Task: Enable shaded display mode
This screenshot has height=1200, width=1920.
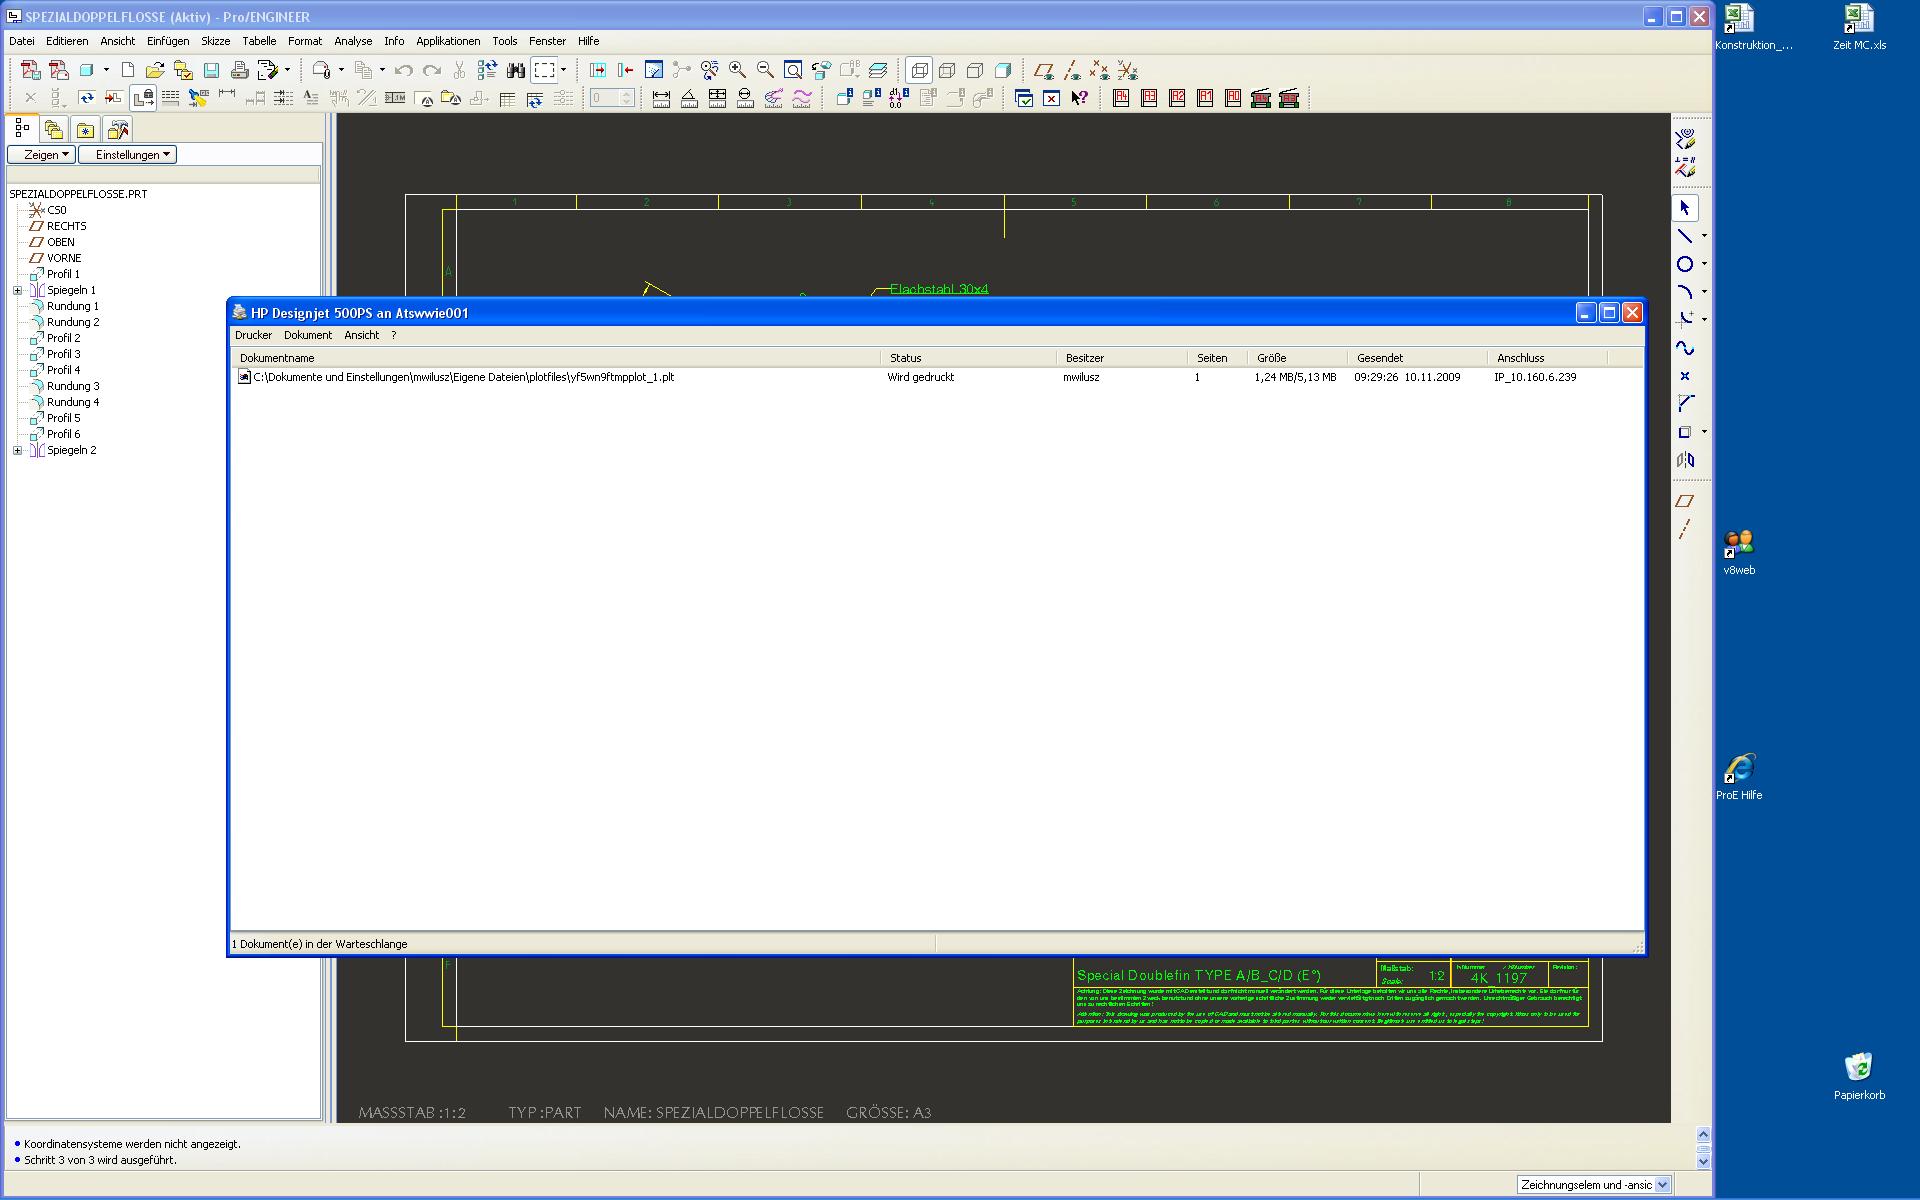Action: click(x=1003, y=70)
